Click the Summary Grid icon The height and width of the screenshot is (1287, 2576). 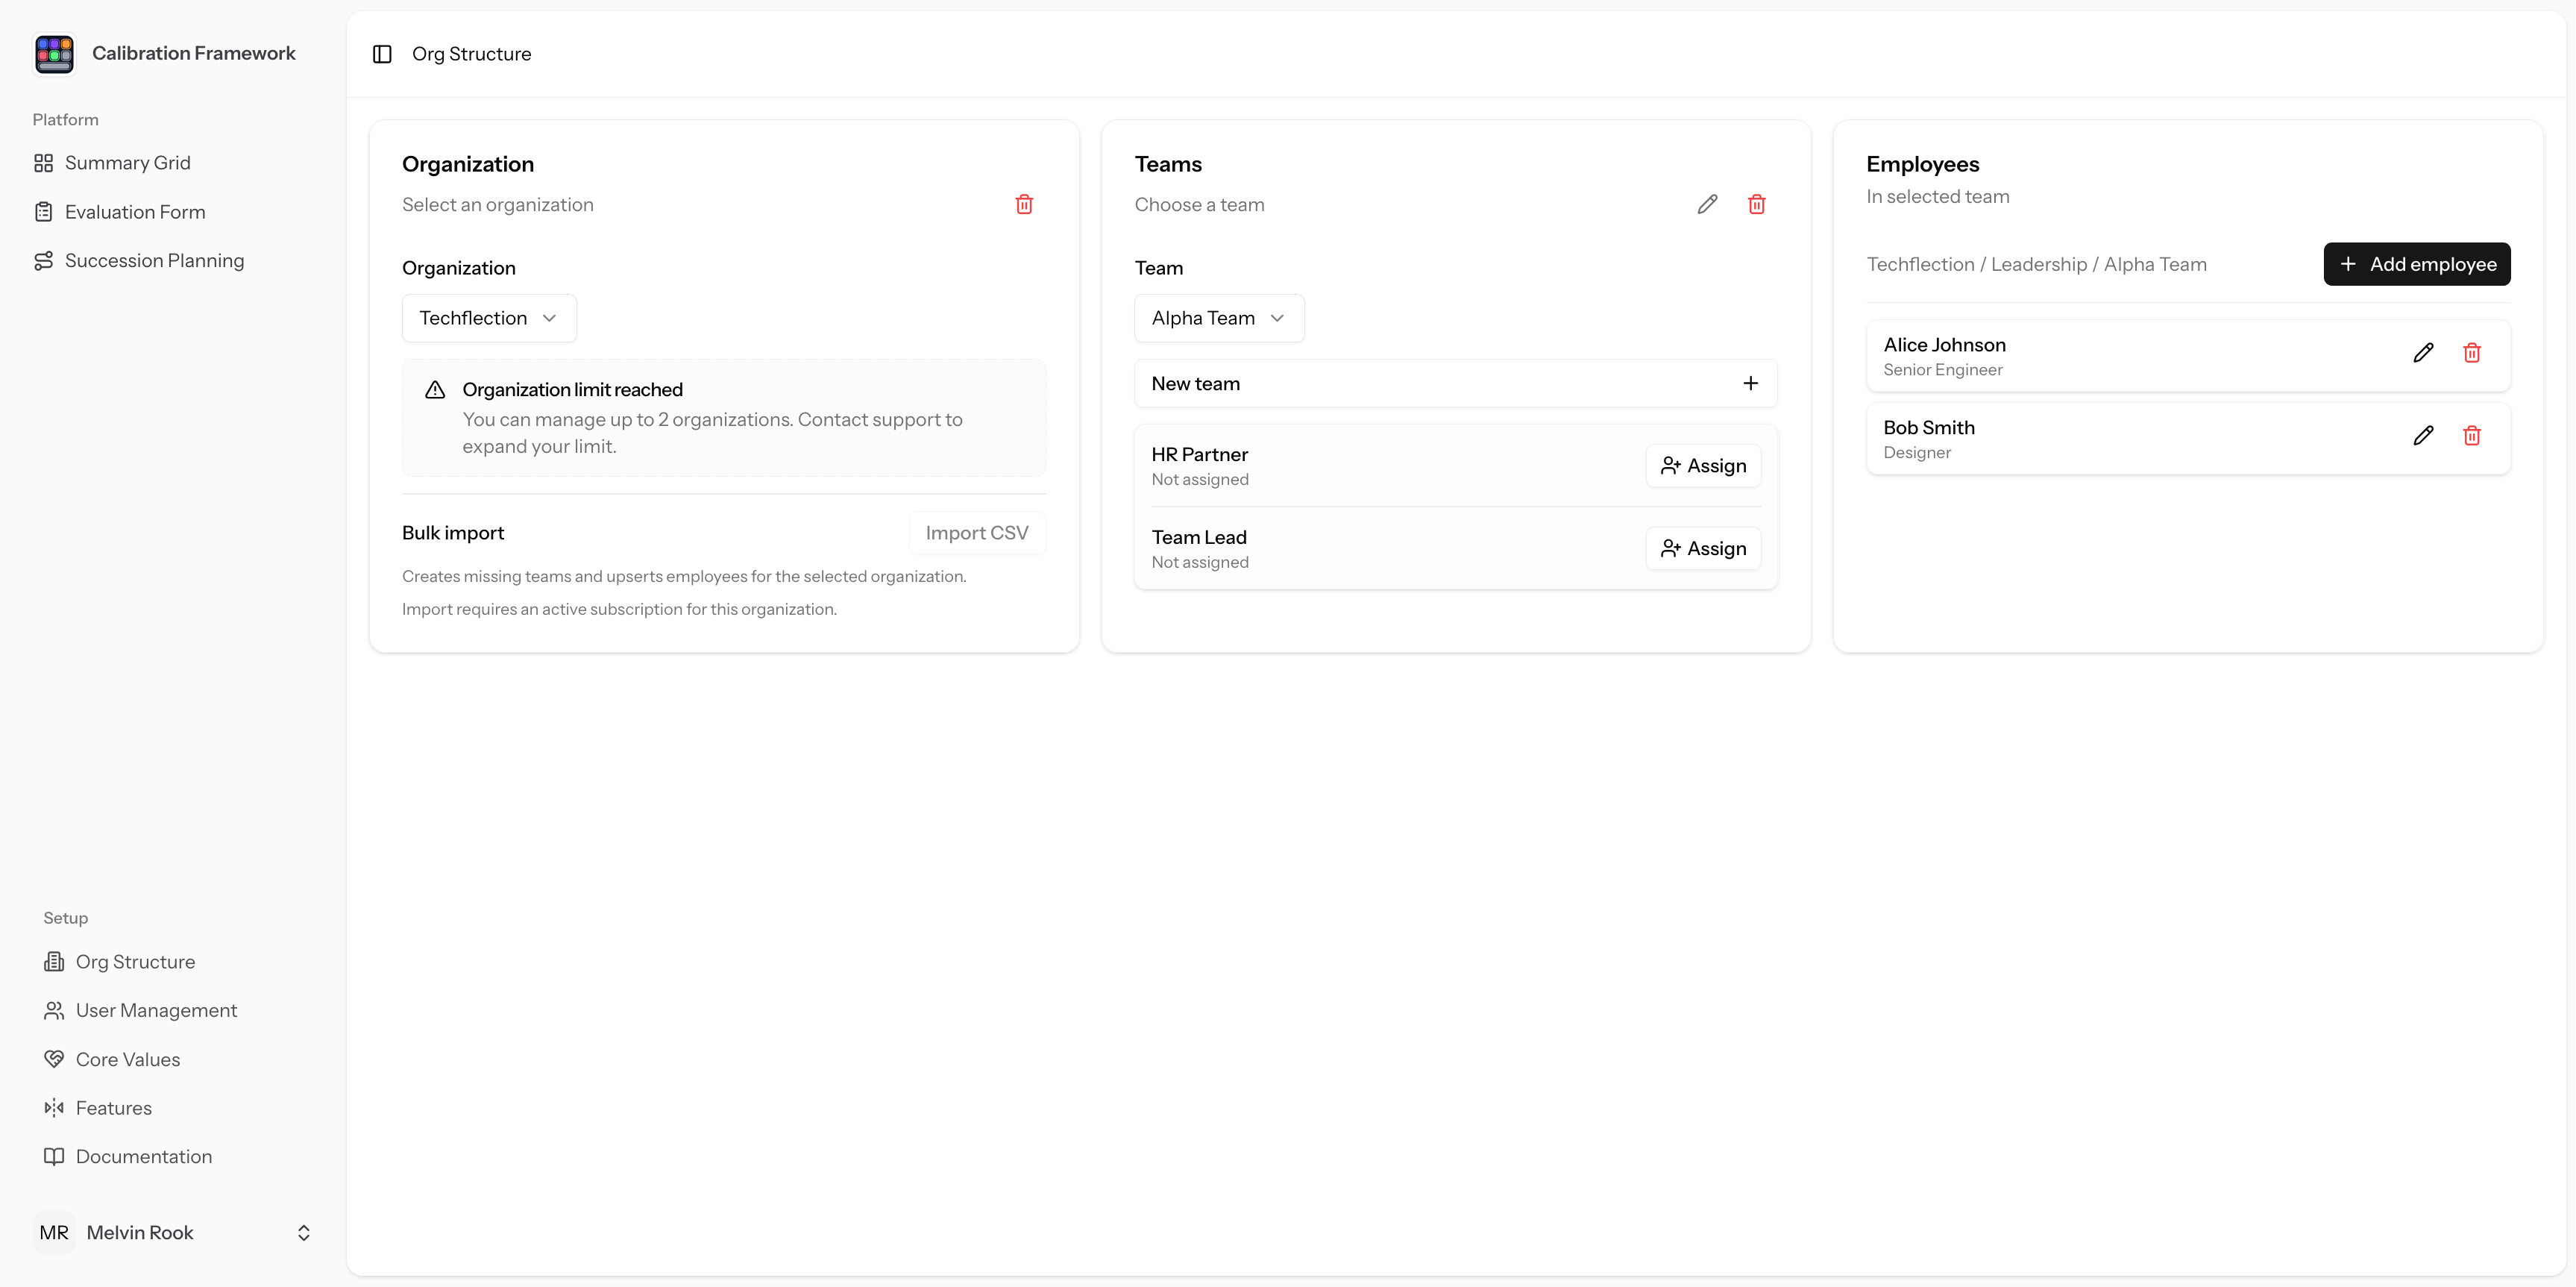(x=43, y=163)
